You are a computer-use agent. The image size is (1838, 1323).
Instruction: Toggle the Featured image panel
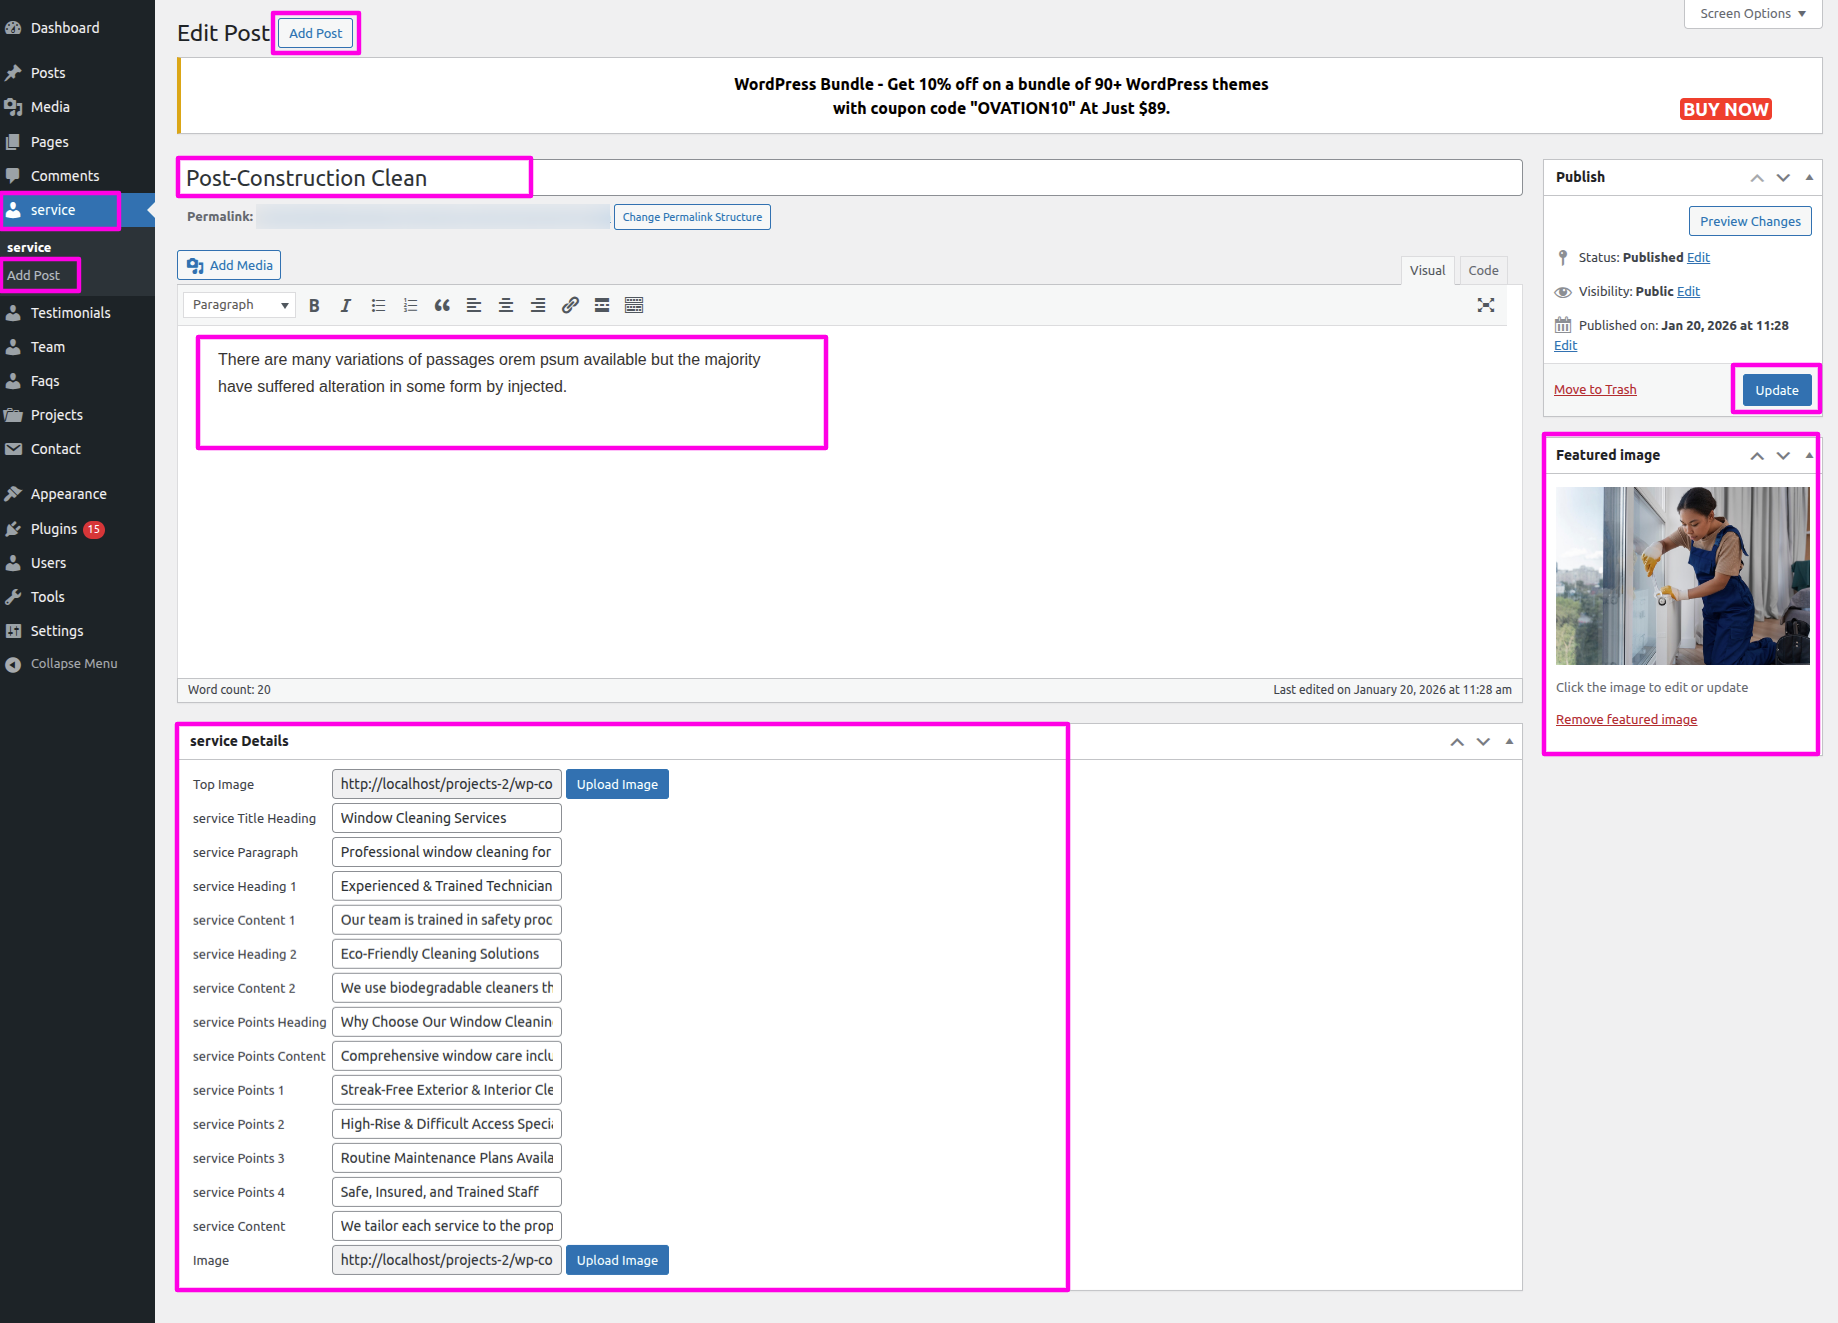click(1809, 455)
